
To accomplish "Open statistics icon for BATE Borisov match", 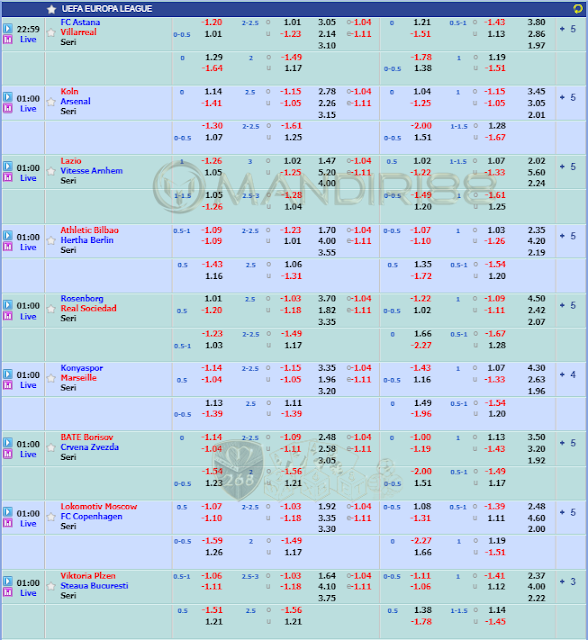I will [x=8, y=454].
